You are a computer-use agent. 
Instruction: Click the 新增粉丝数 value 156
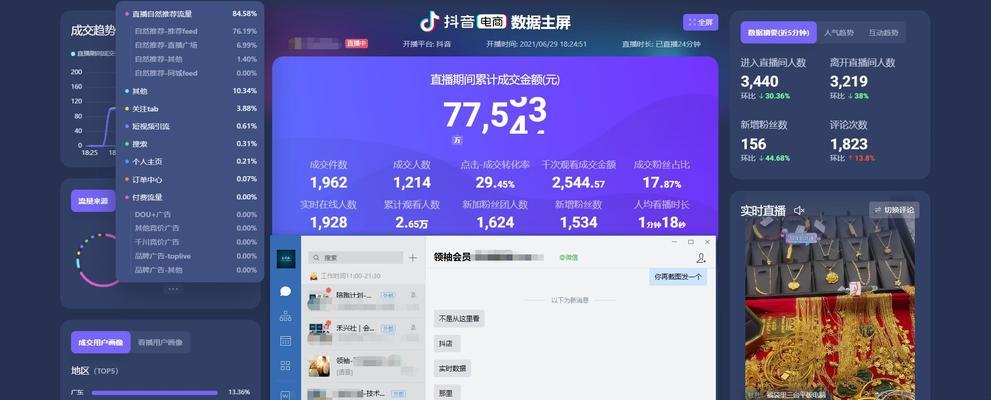coord(753,144)
